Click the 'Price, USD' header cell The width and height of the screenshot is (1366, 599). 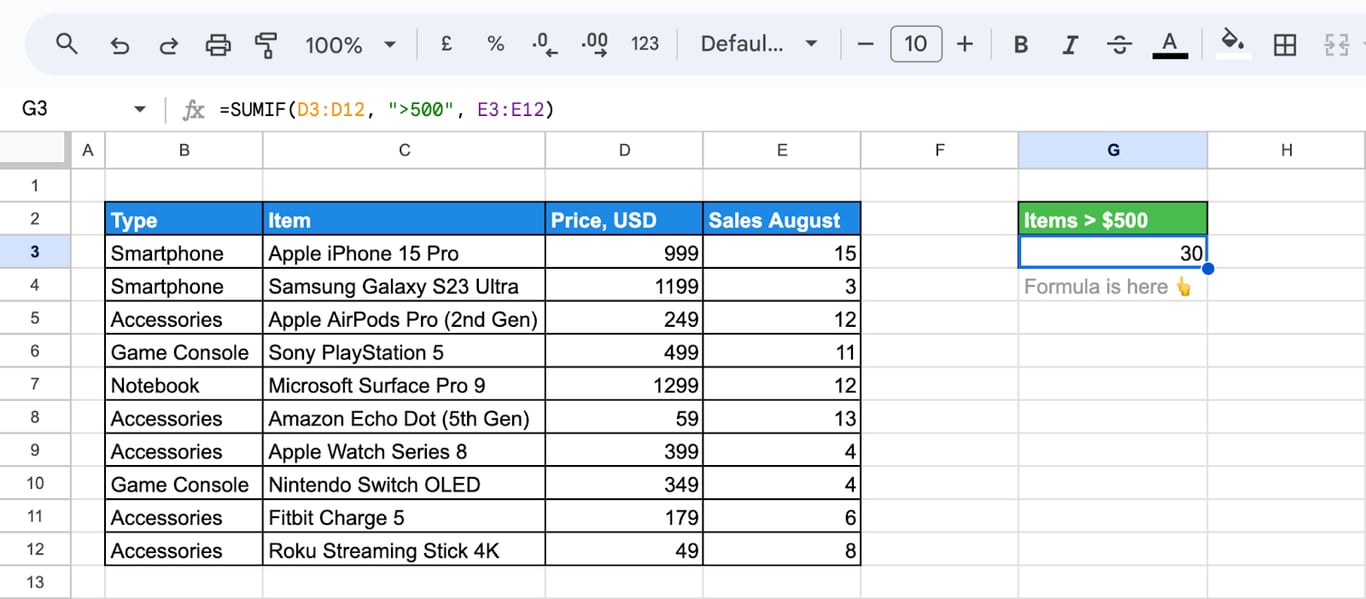pos(625,219)
